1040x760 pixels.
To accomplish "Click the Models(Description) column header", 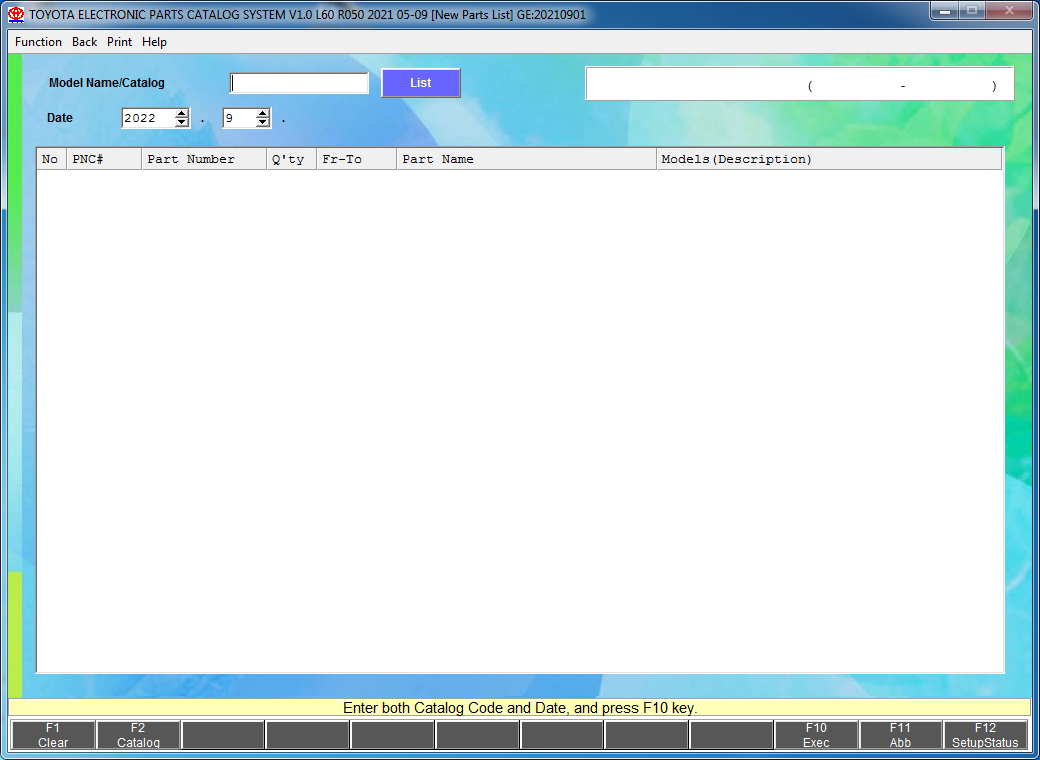I will click(x=829, y=159).
